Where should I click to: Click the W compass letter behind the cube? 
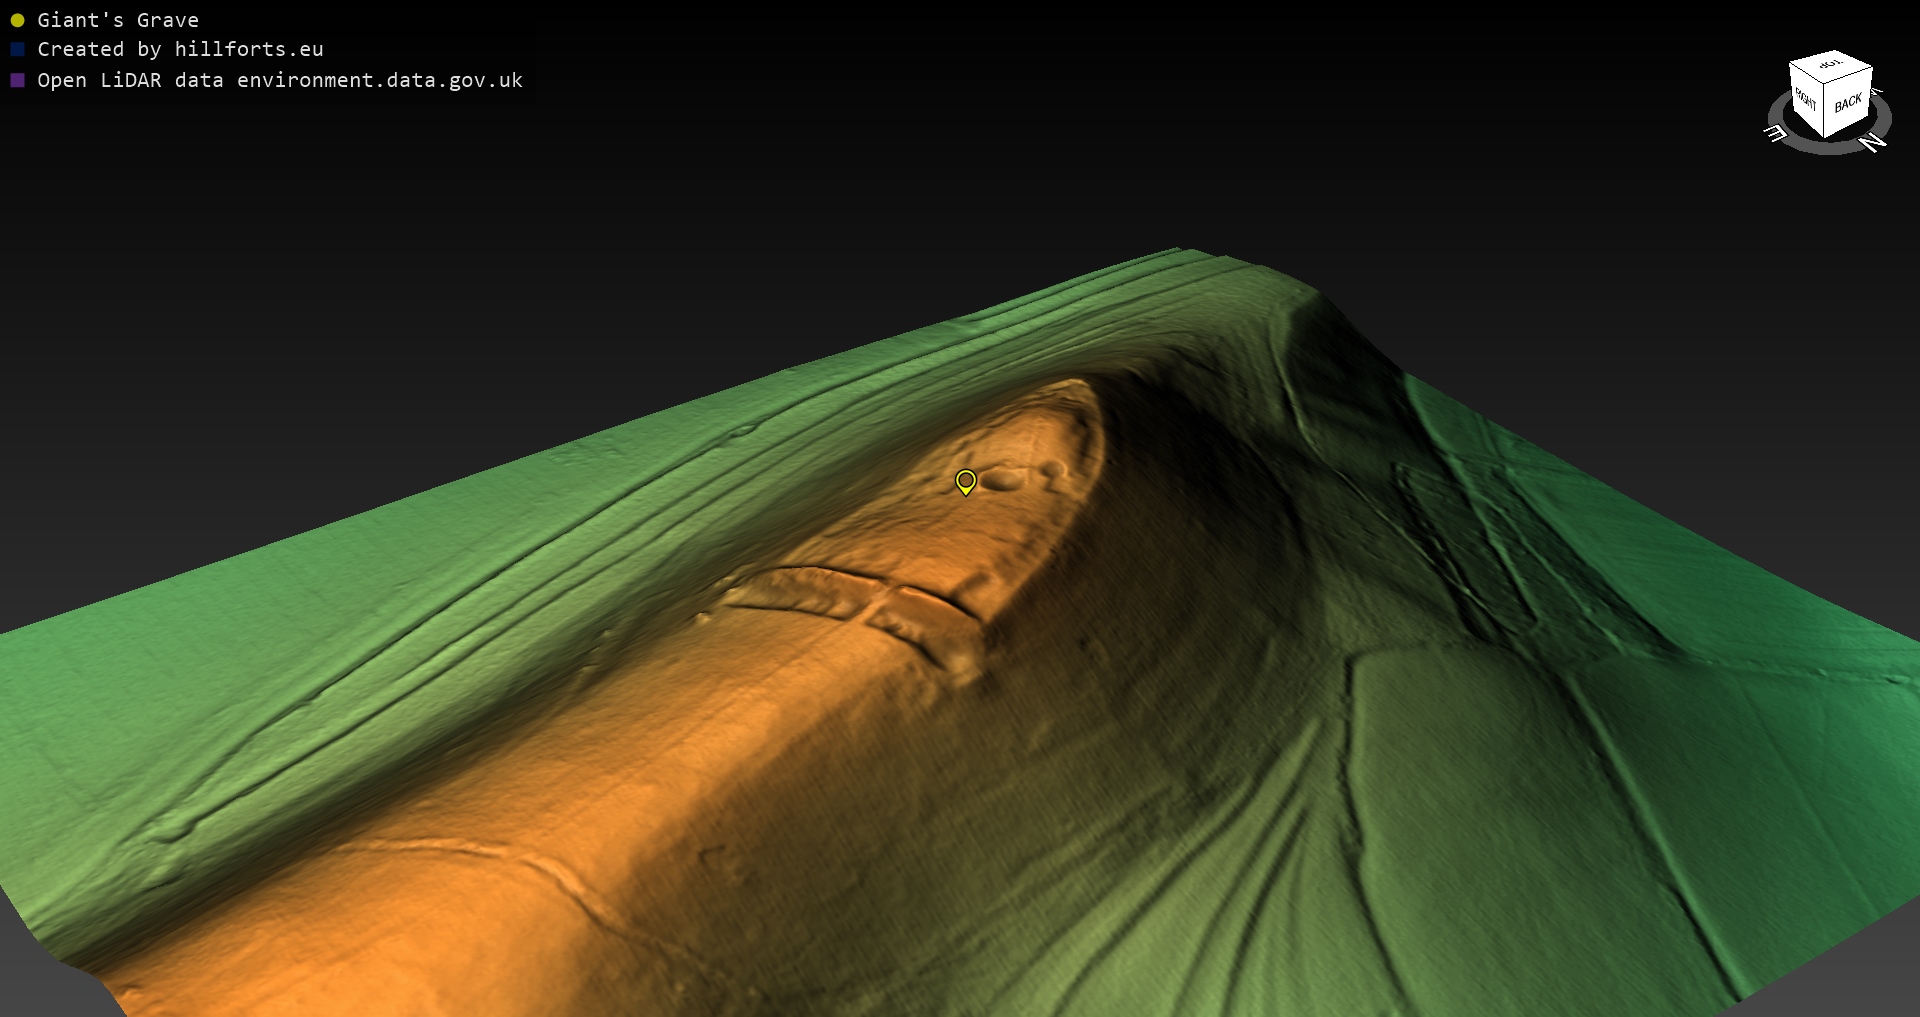1877,92
